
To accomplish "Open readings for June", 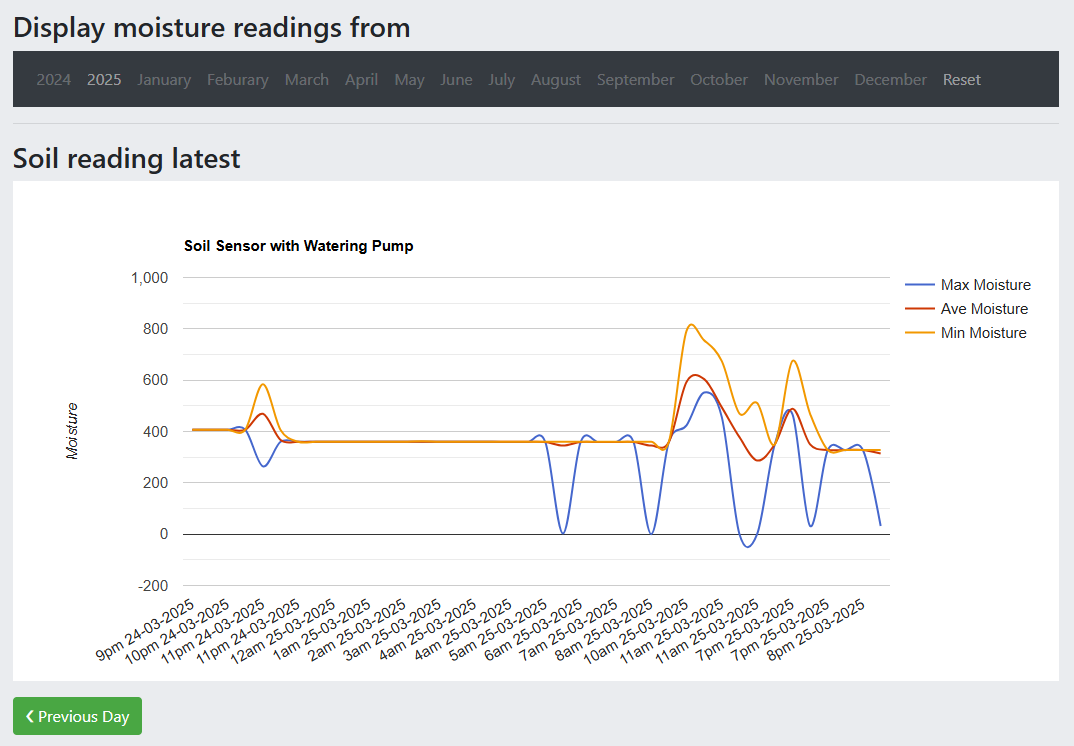I will (456, 79).
